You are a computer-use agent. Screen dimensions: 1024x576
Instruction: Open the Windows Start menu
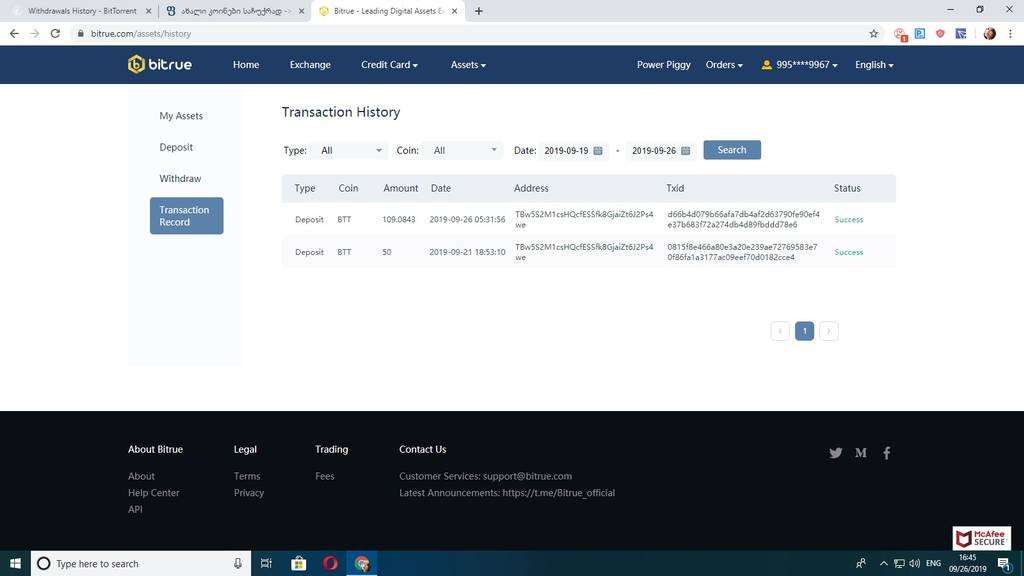[x=15, y=563]
